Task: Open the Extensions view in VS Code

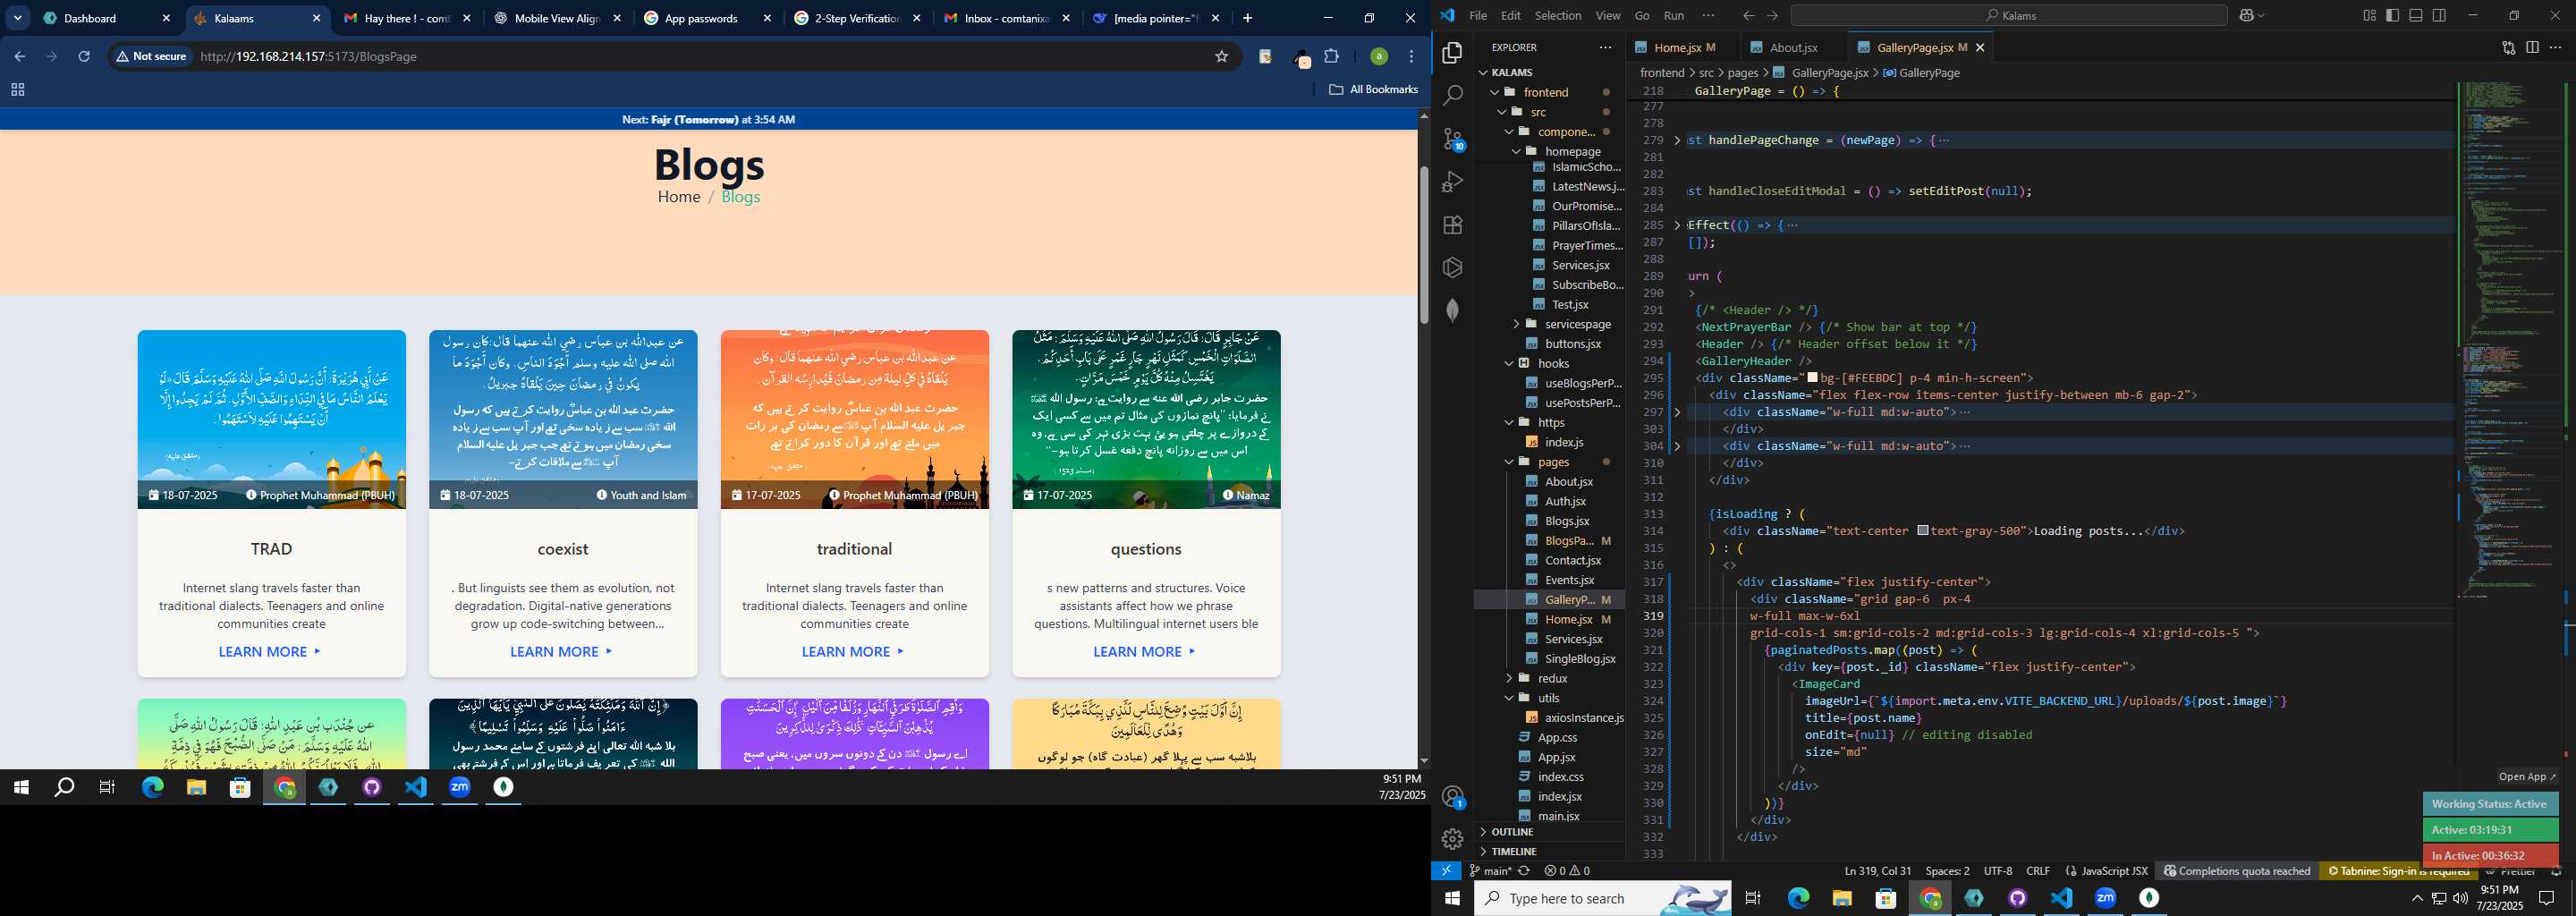Action: pyautogui.click(x=1452, y=225)
